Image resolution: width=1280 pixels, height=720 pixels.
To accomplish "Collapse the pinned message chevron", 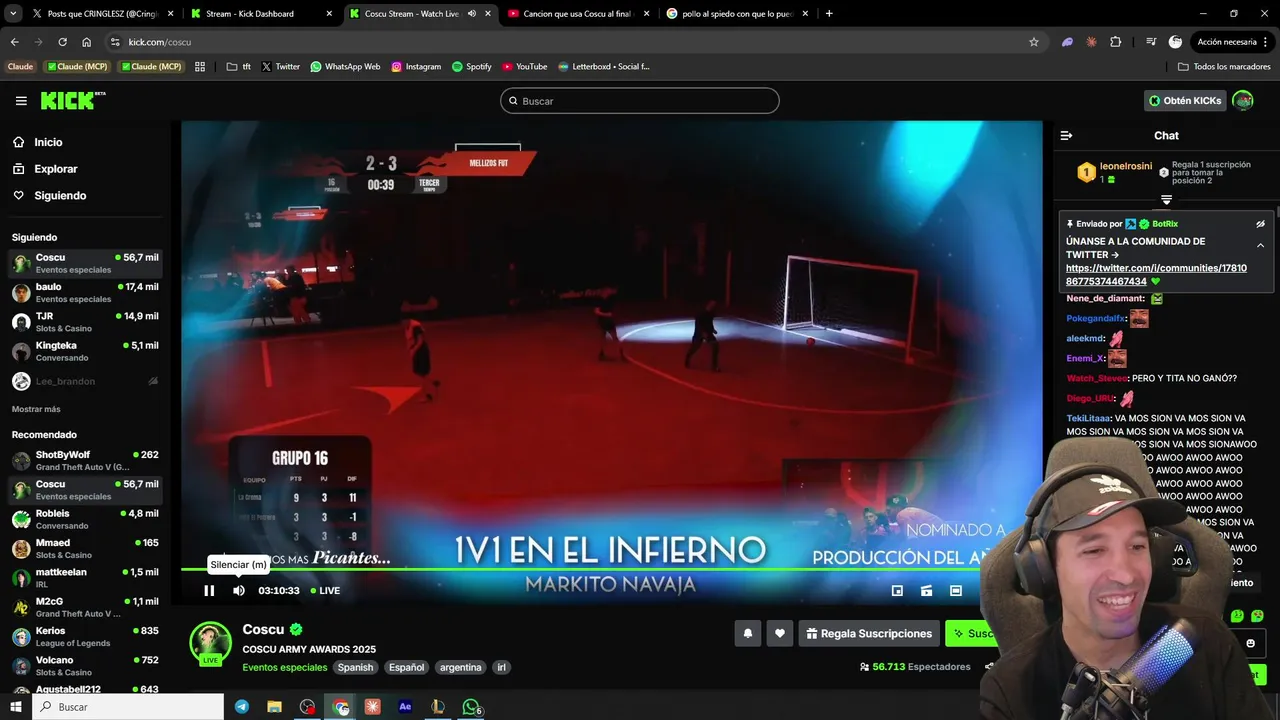I will click(x=1260, y=245).
